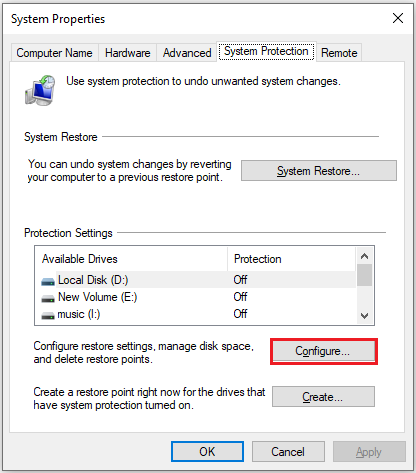
Task: Open the Hardware tab
Action: (x=127, y=53)
